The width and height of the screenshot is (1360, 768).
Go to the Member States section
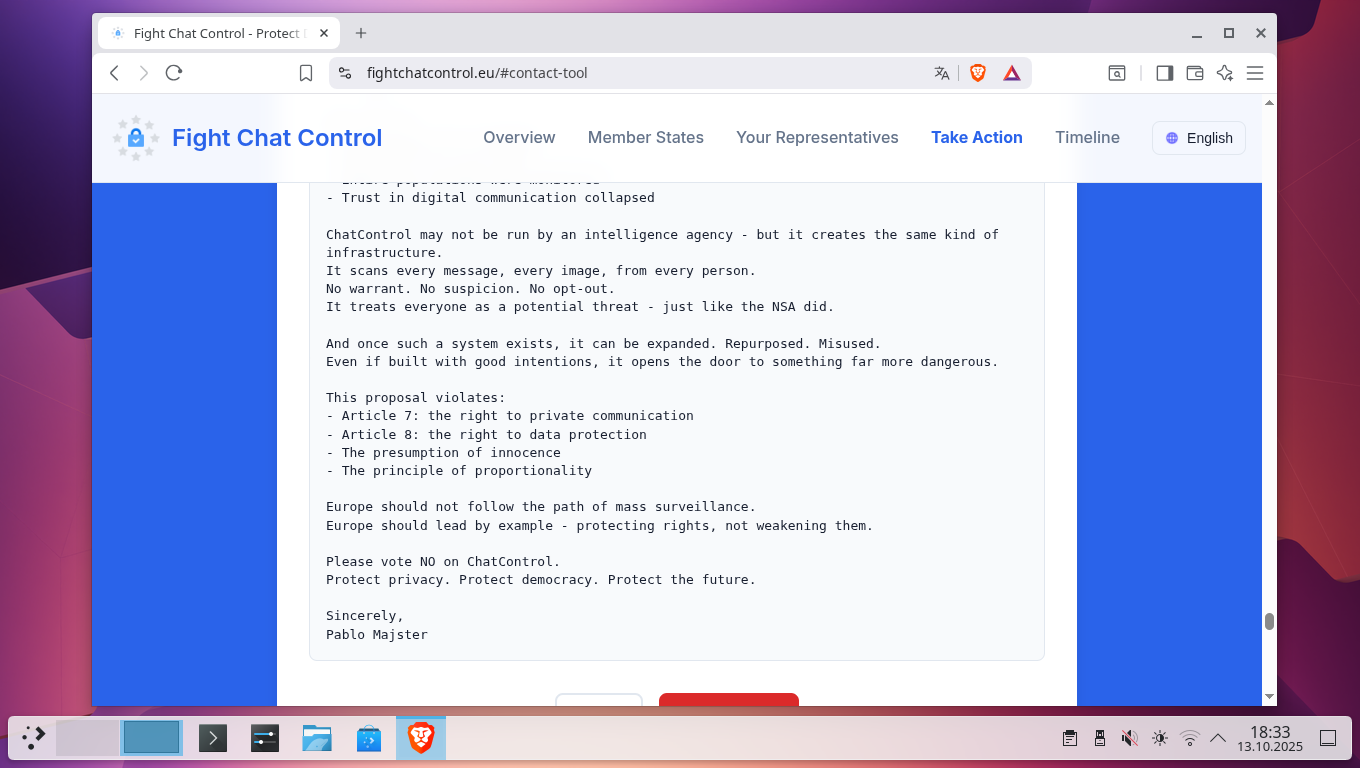point(645,138)
